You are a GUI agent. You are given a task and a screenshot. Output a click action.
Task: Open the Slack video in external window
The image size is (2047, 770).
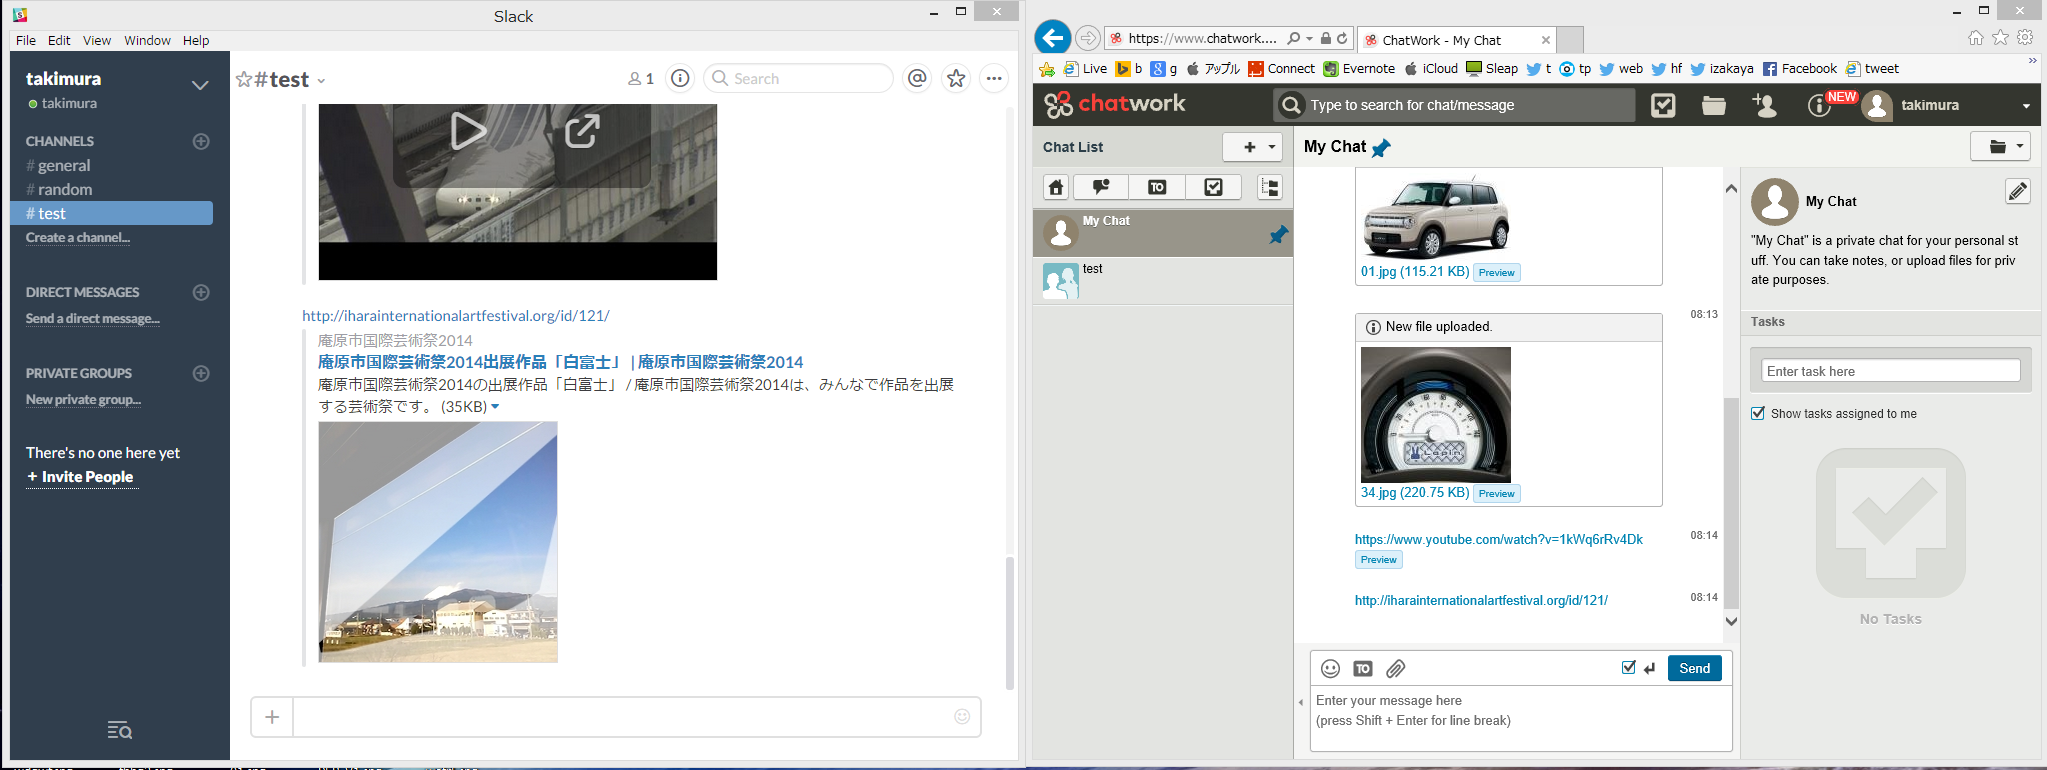(582, 130)
